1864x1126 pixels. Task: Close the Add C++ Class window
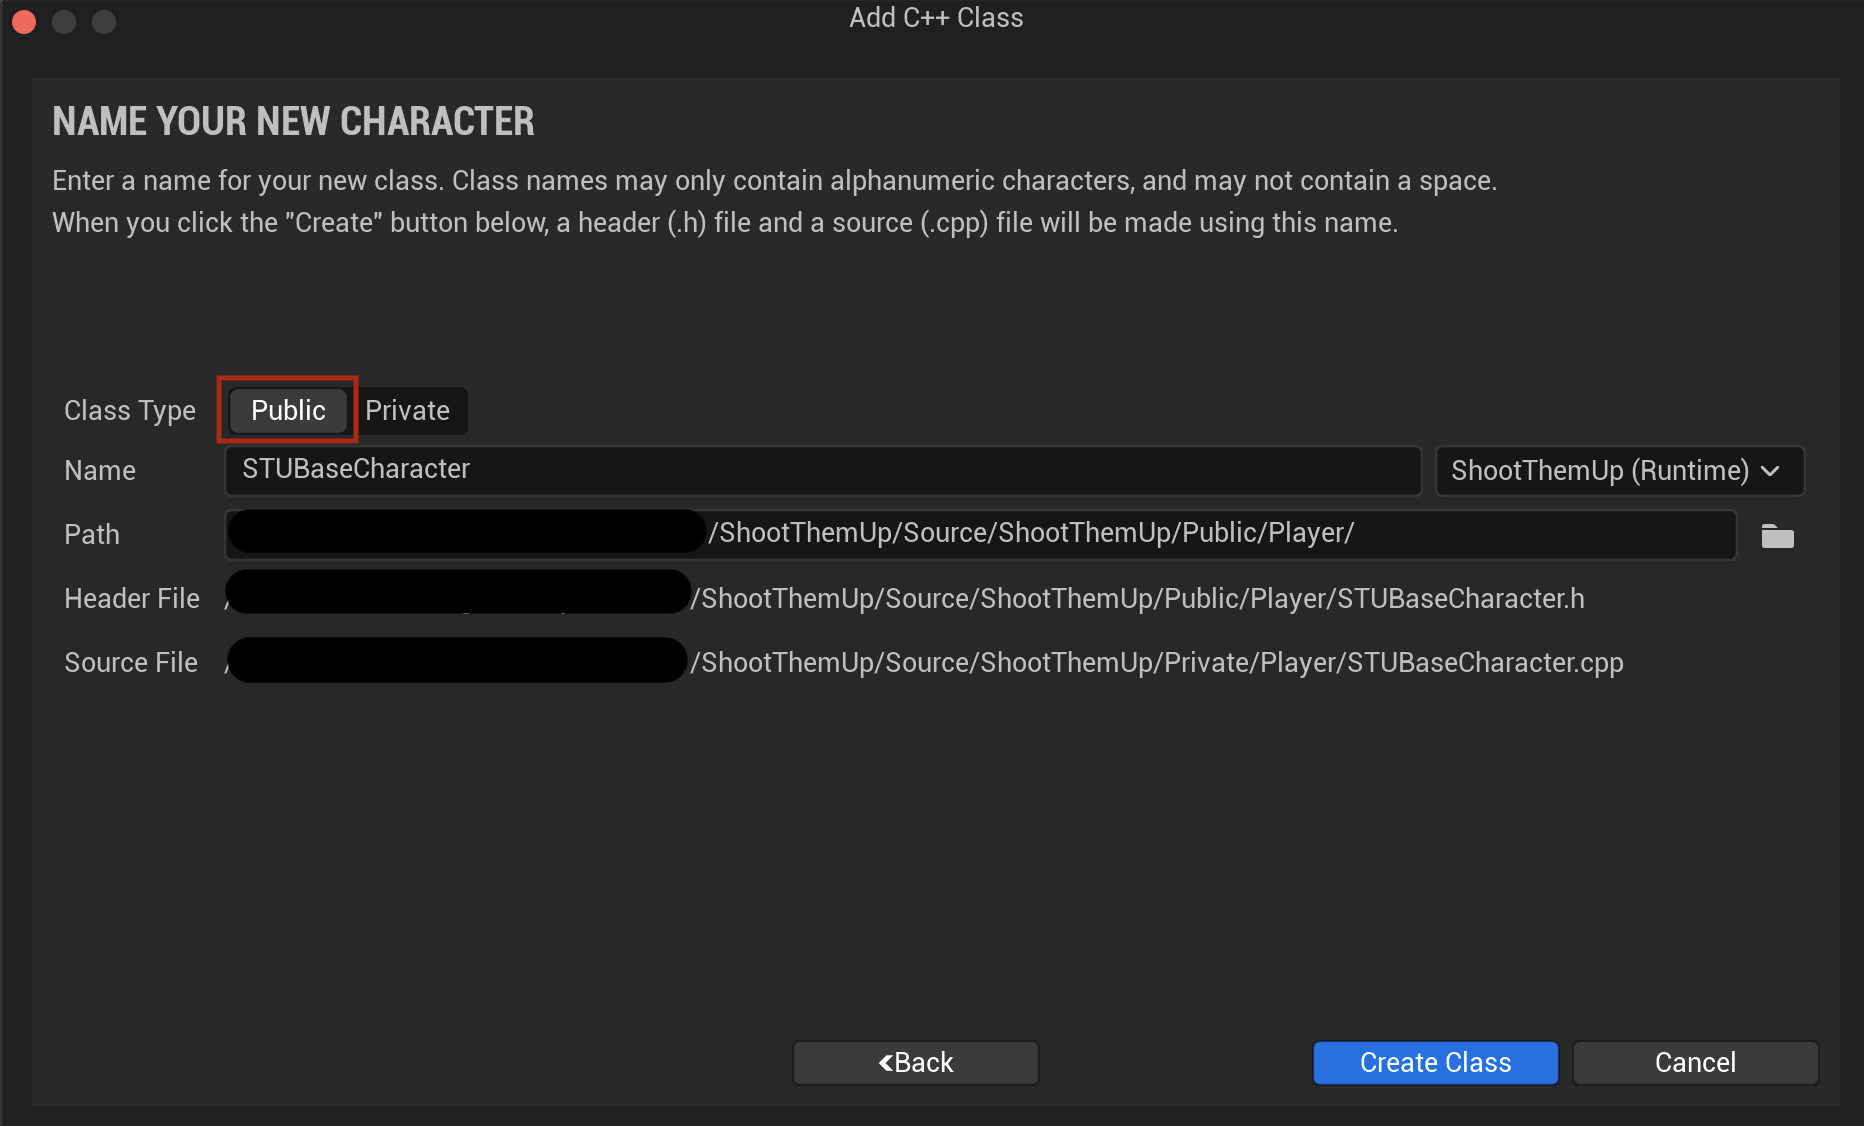click(x=24, y=21)
